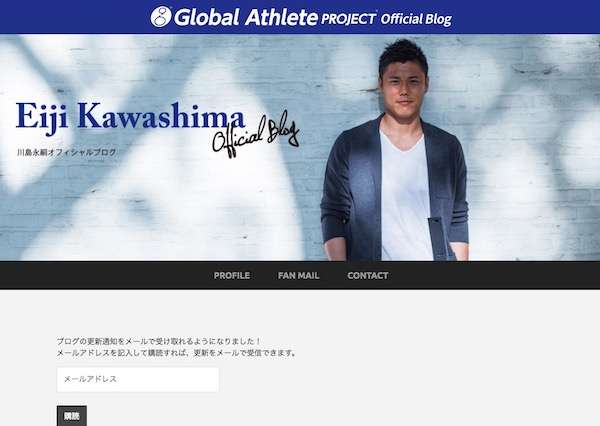Click the ブログの更新通知 notification text line
The image size is (600, 426).
point(159,341)
